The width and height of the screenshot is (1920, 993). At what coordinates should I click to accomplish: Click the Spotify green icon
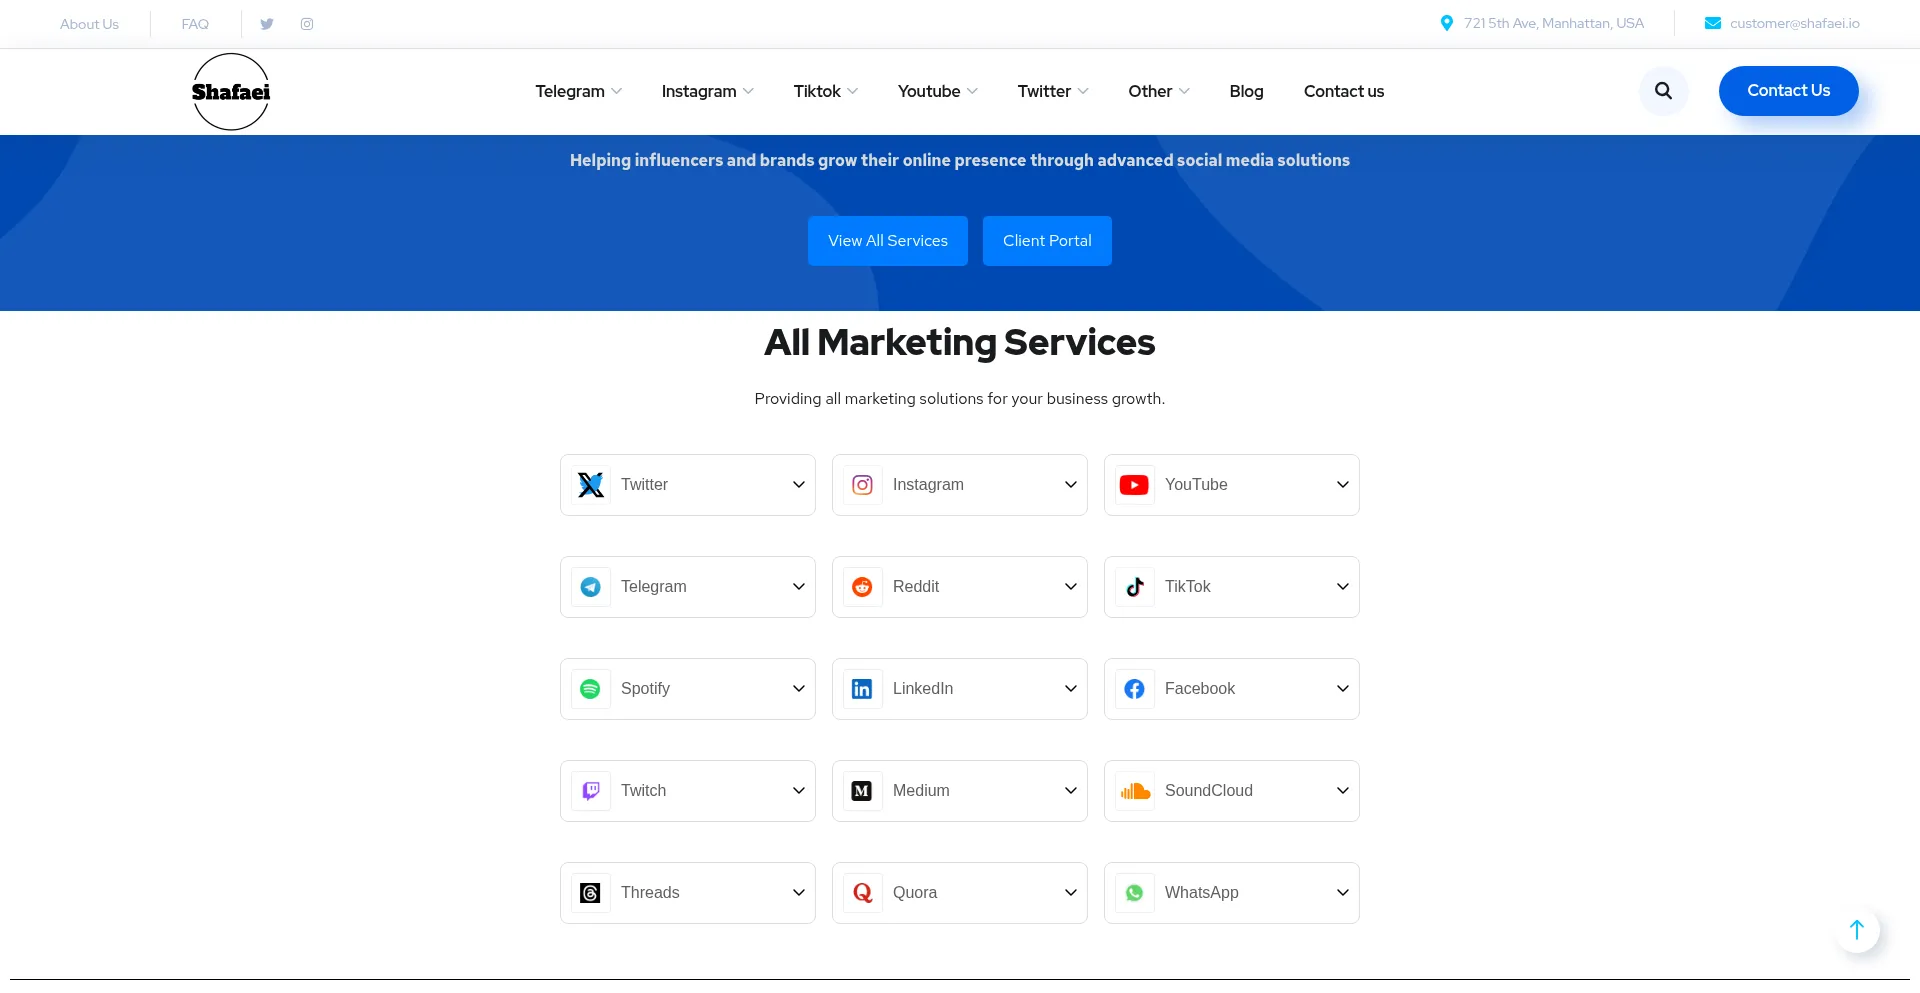point(591,689)
